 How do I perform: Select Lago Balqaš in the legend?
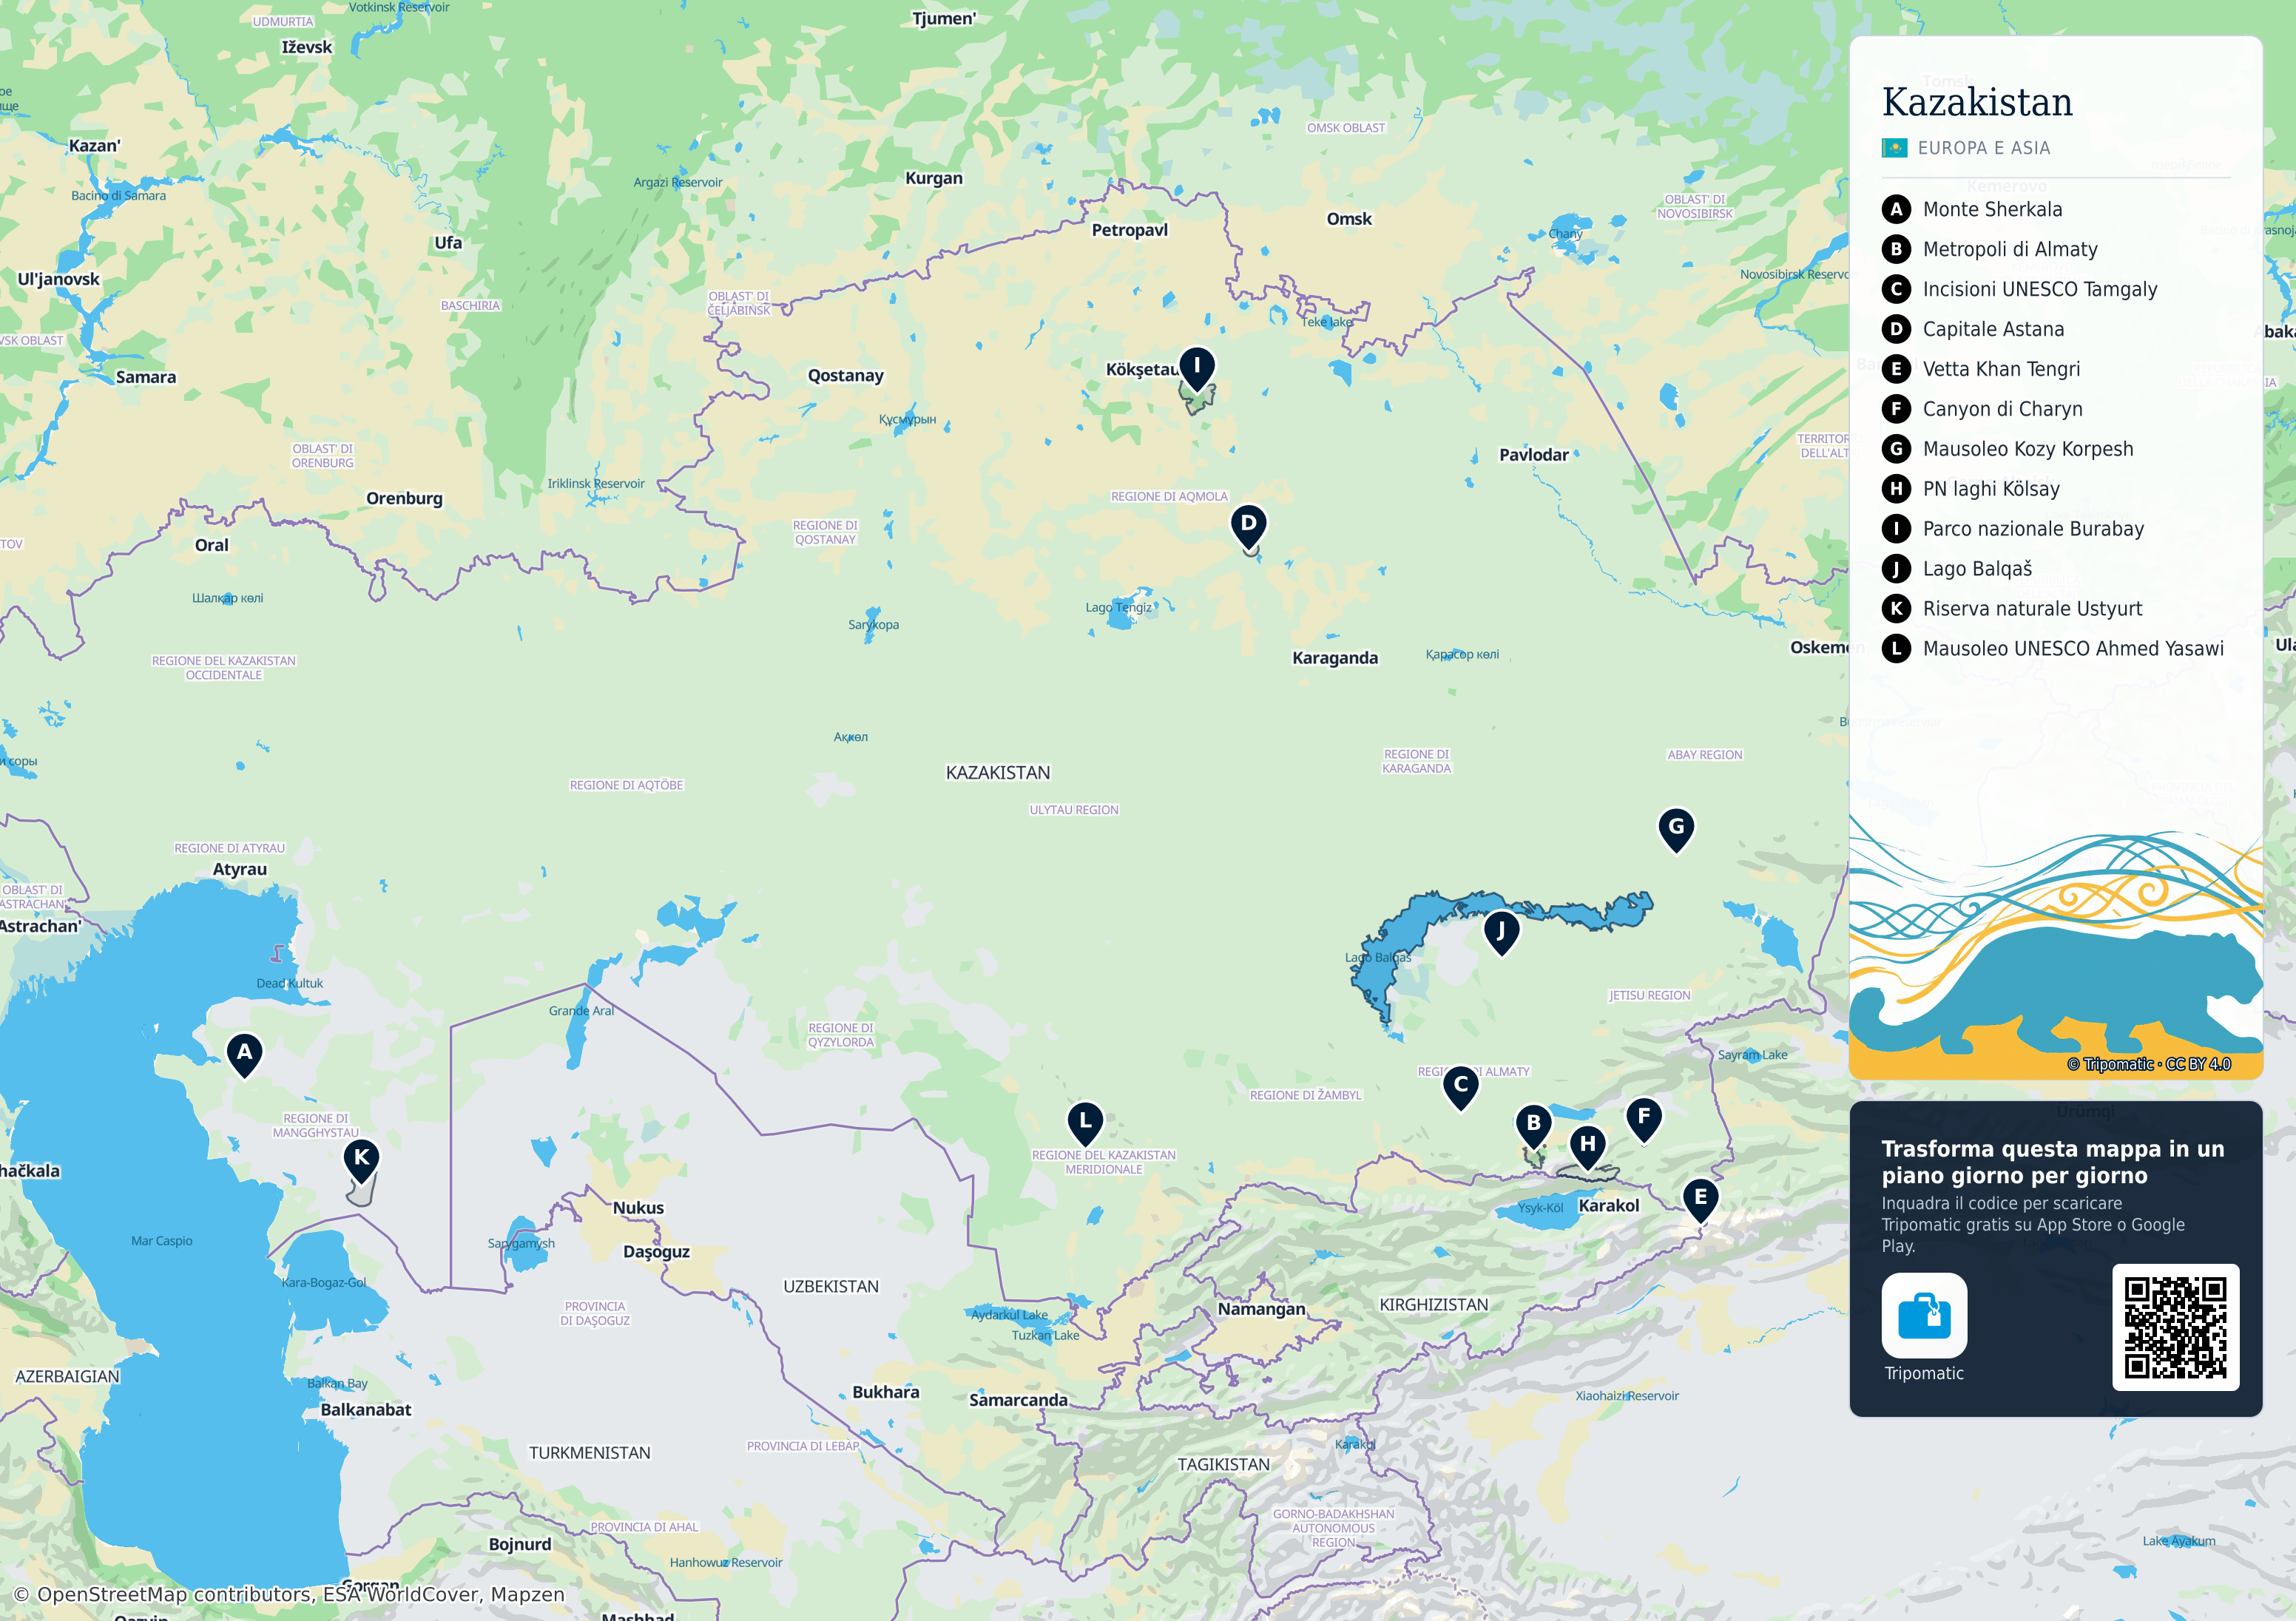[1977, 569]
